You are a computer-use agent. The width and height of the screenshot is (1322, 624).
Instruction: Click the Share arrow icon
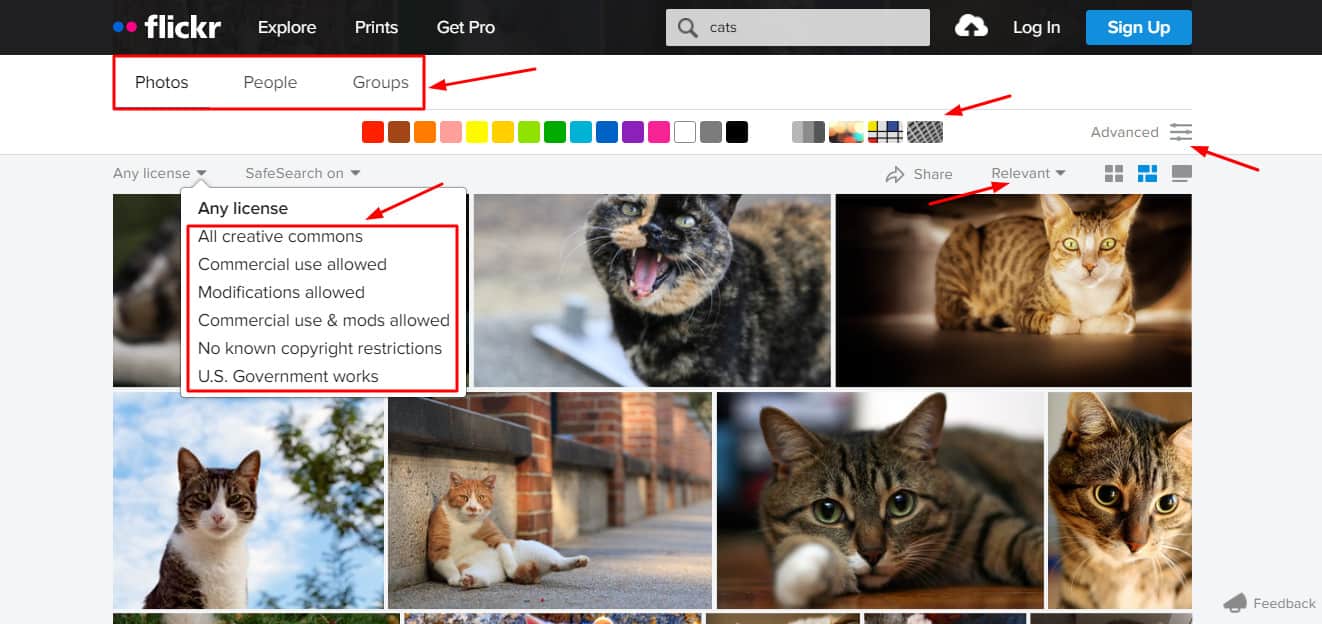pyautogui.click(x=895, y=174)
